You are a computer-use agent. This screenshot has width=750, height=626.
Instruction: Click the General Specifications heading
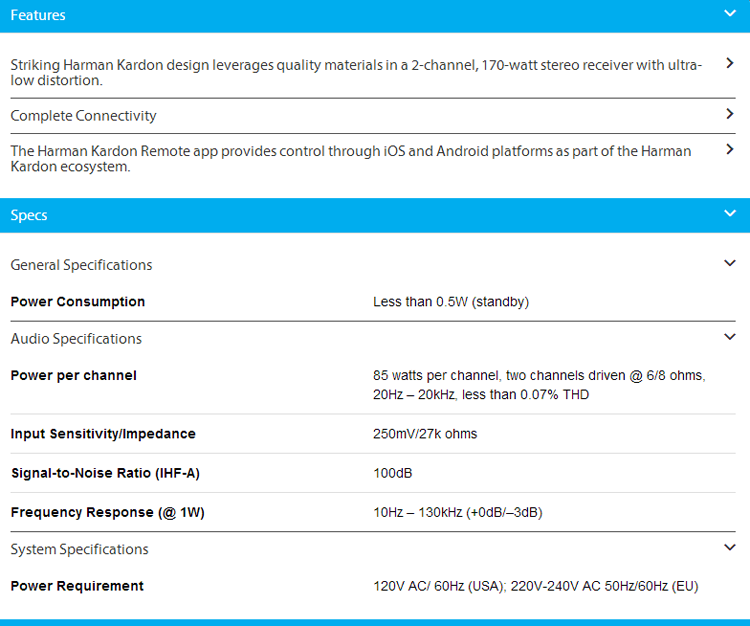[x=81, y=265]
